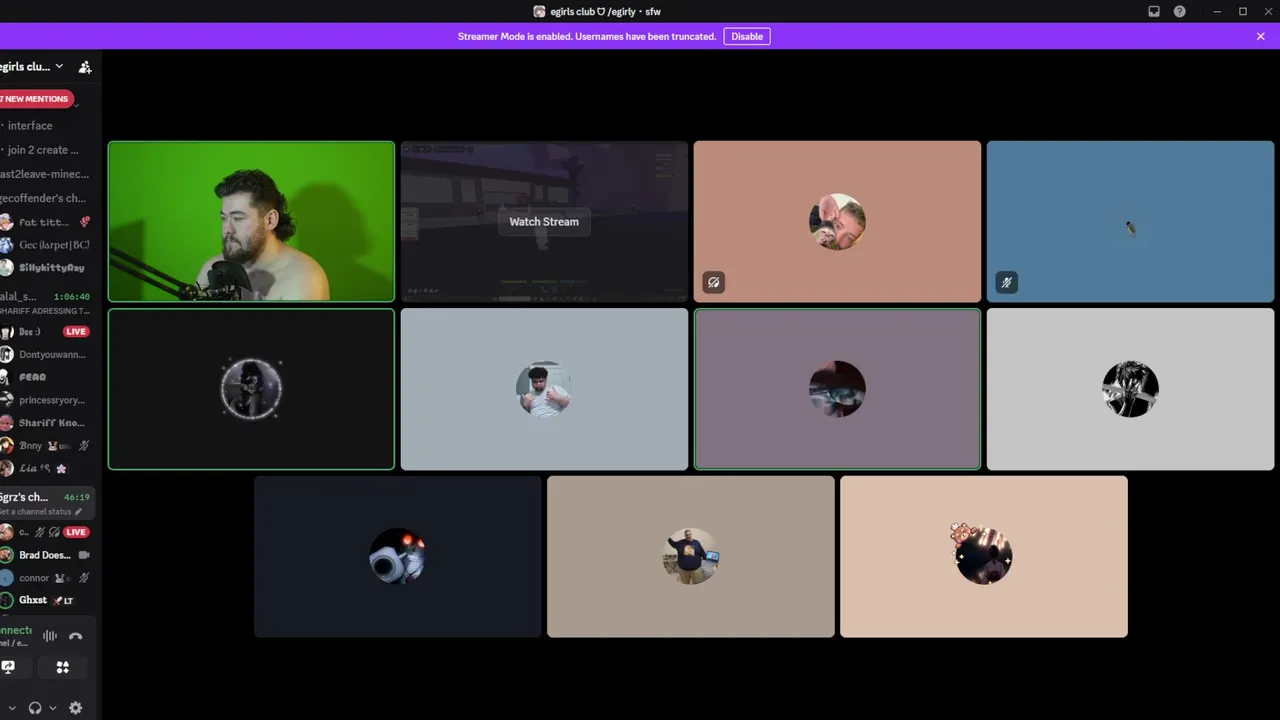Click the share screen button
This screenshot has width=1280, height=720.
8,667
